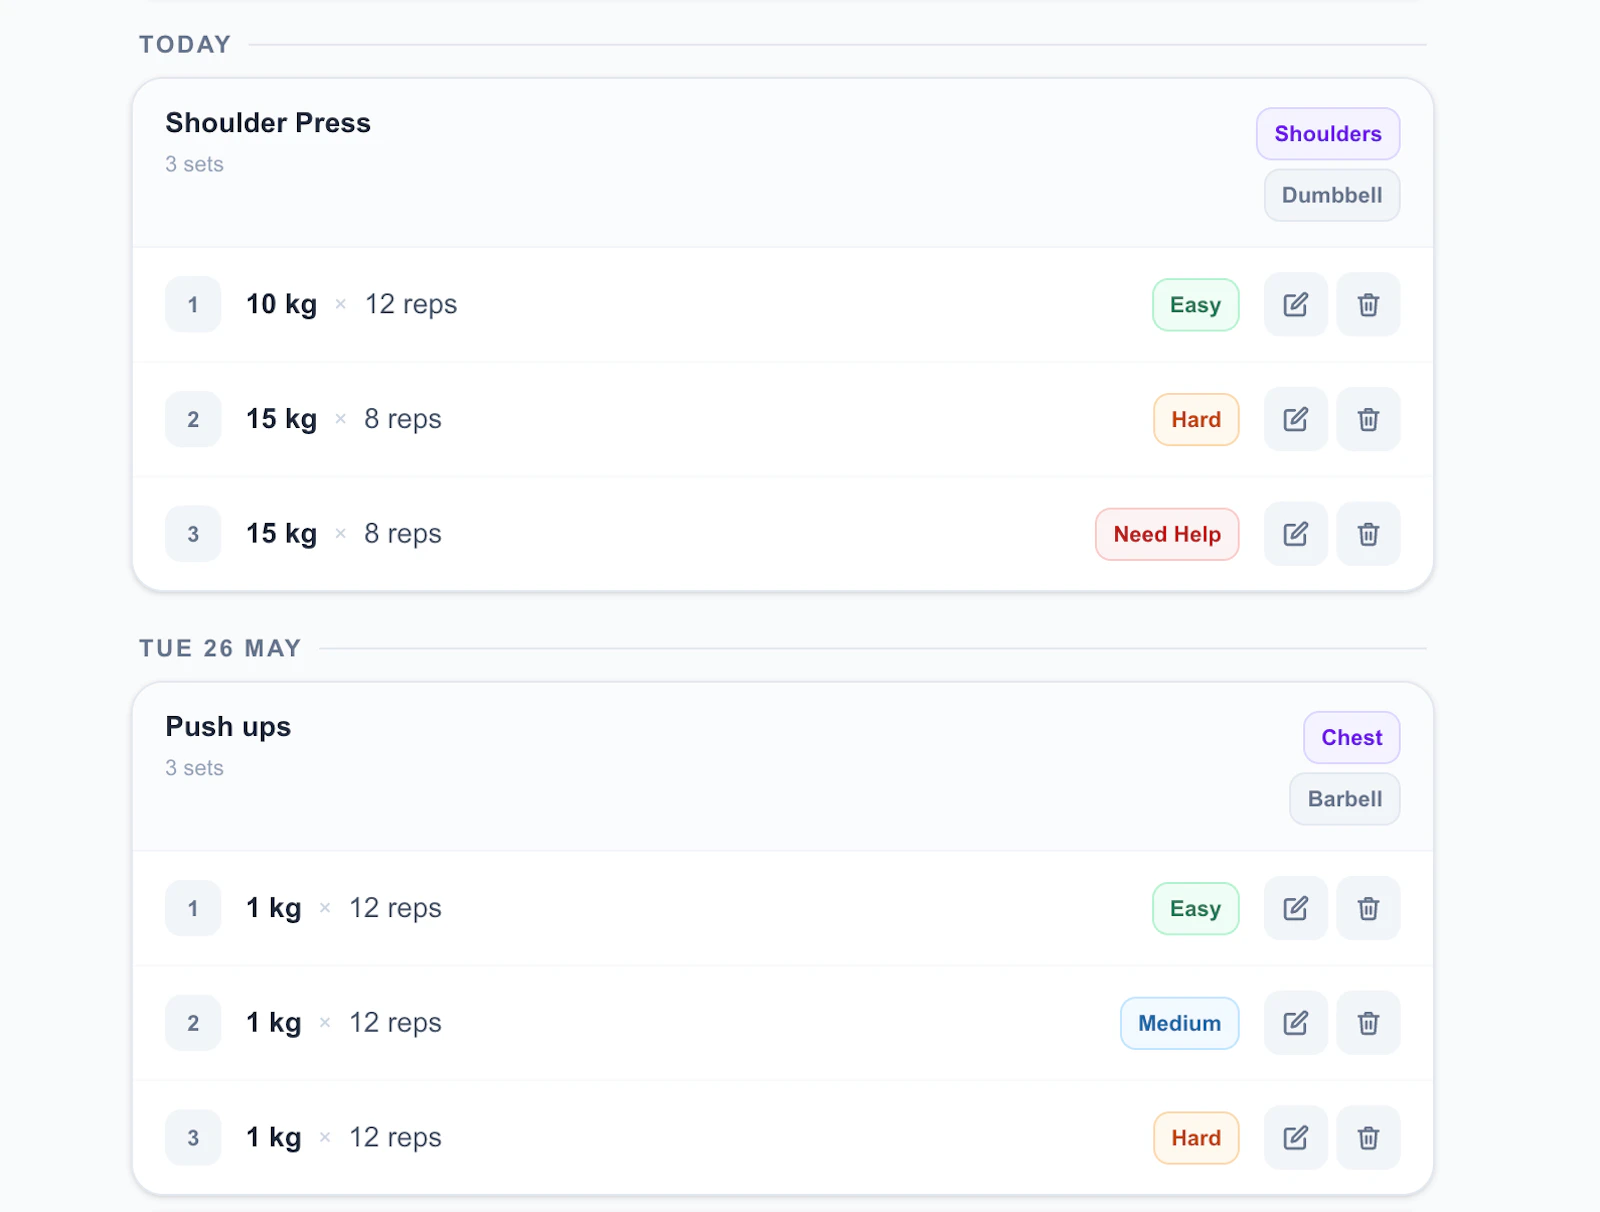Click Hard badge on Shoulder Press set 2

(x=1196, y=420)
